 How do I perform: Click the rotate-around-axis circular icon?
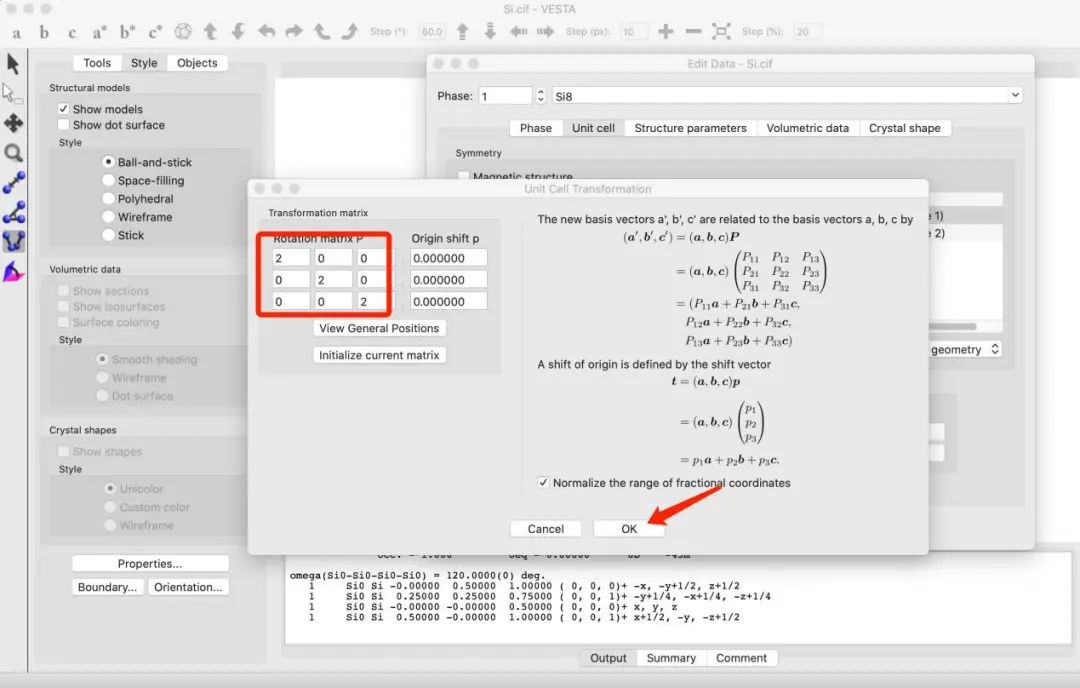[183, 32]
